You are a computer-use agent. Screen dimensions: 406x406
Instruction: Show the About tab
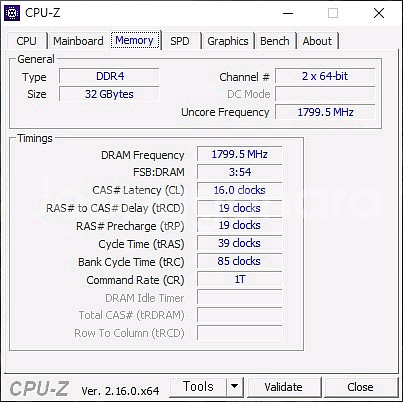(x=317, y=41)
